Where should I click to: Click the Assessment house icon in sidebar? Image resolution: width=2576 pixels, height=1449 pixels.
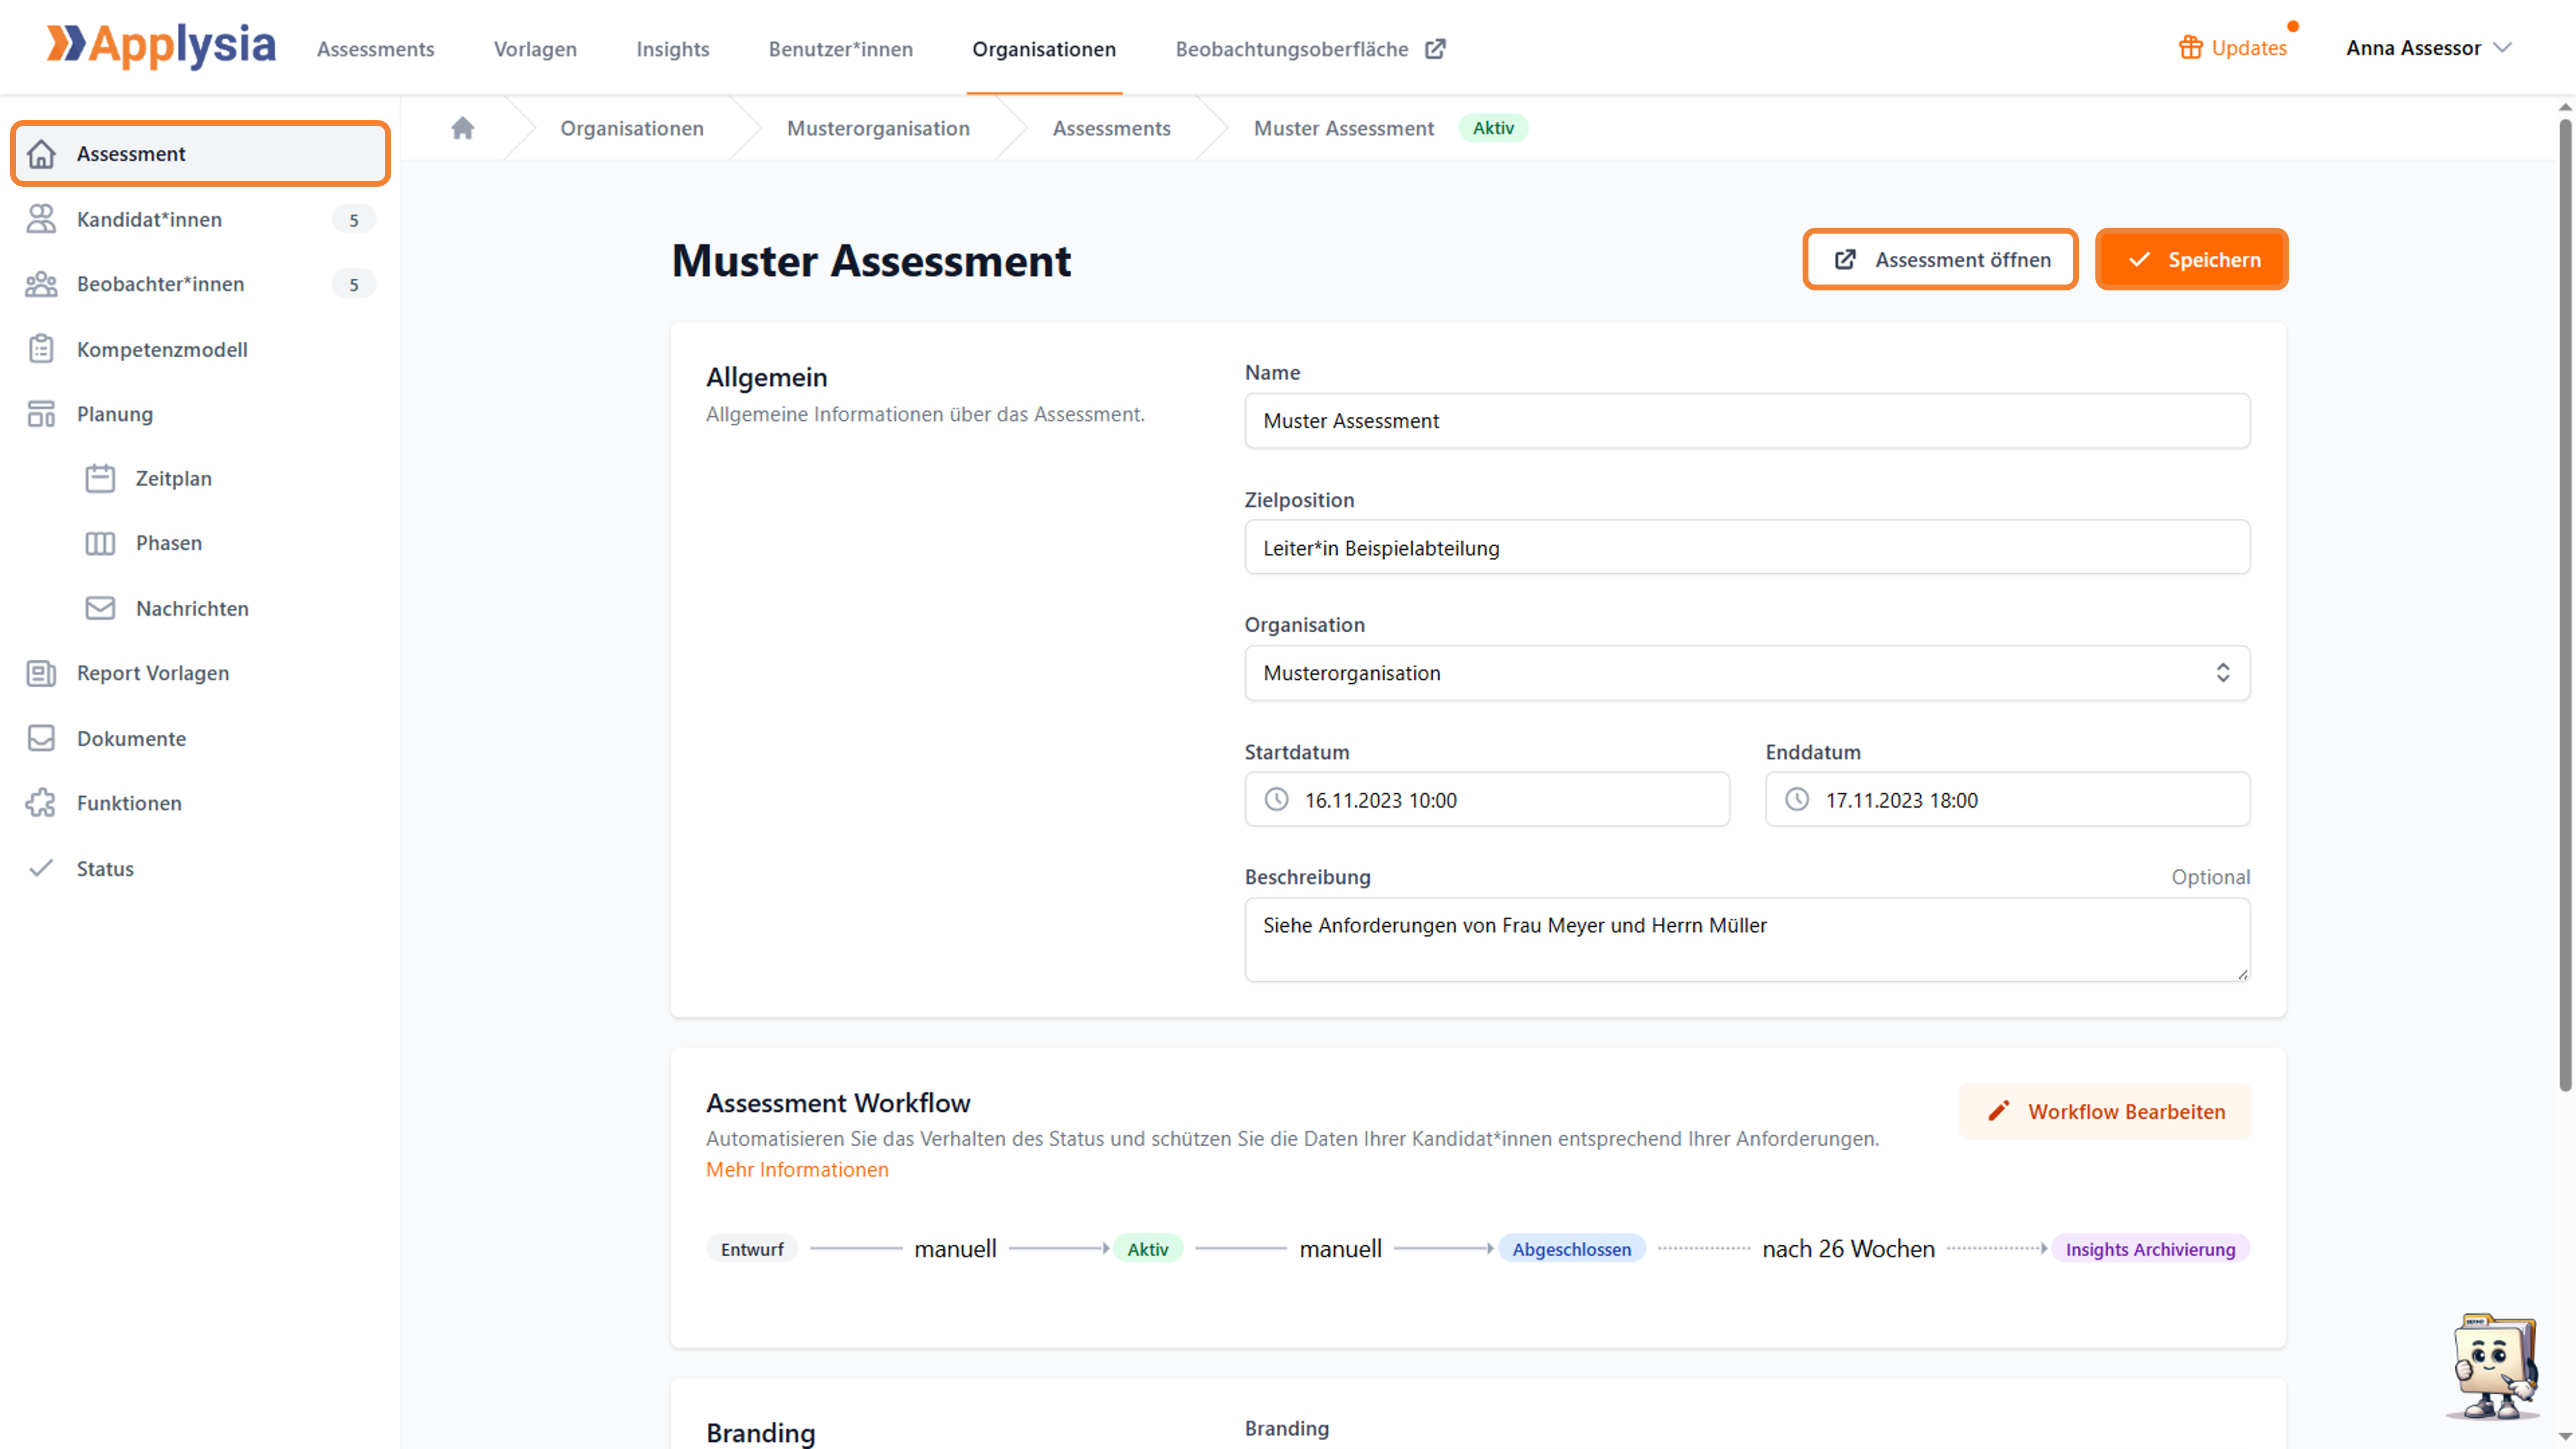point(41,153)
